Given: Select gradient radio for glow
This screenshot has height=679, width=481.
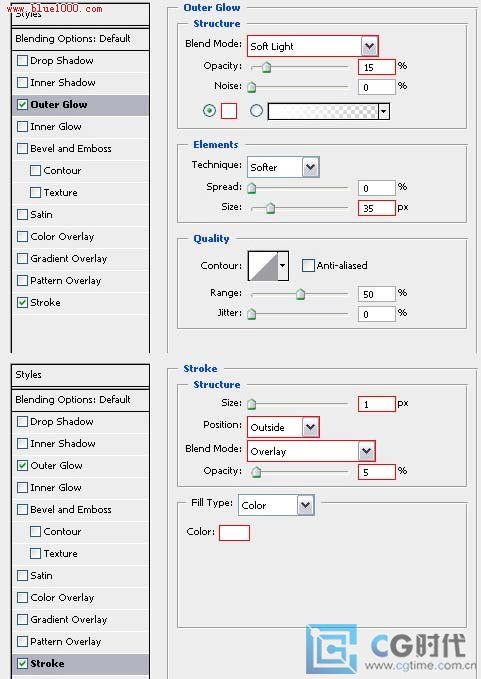Looking at the screenshot, I should 256,111.
